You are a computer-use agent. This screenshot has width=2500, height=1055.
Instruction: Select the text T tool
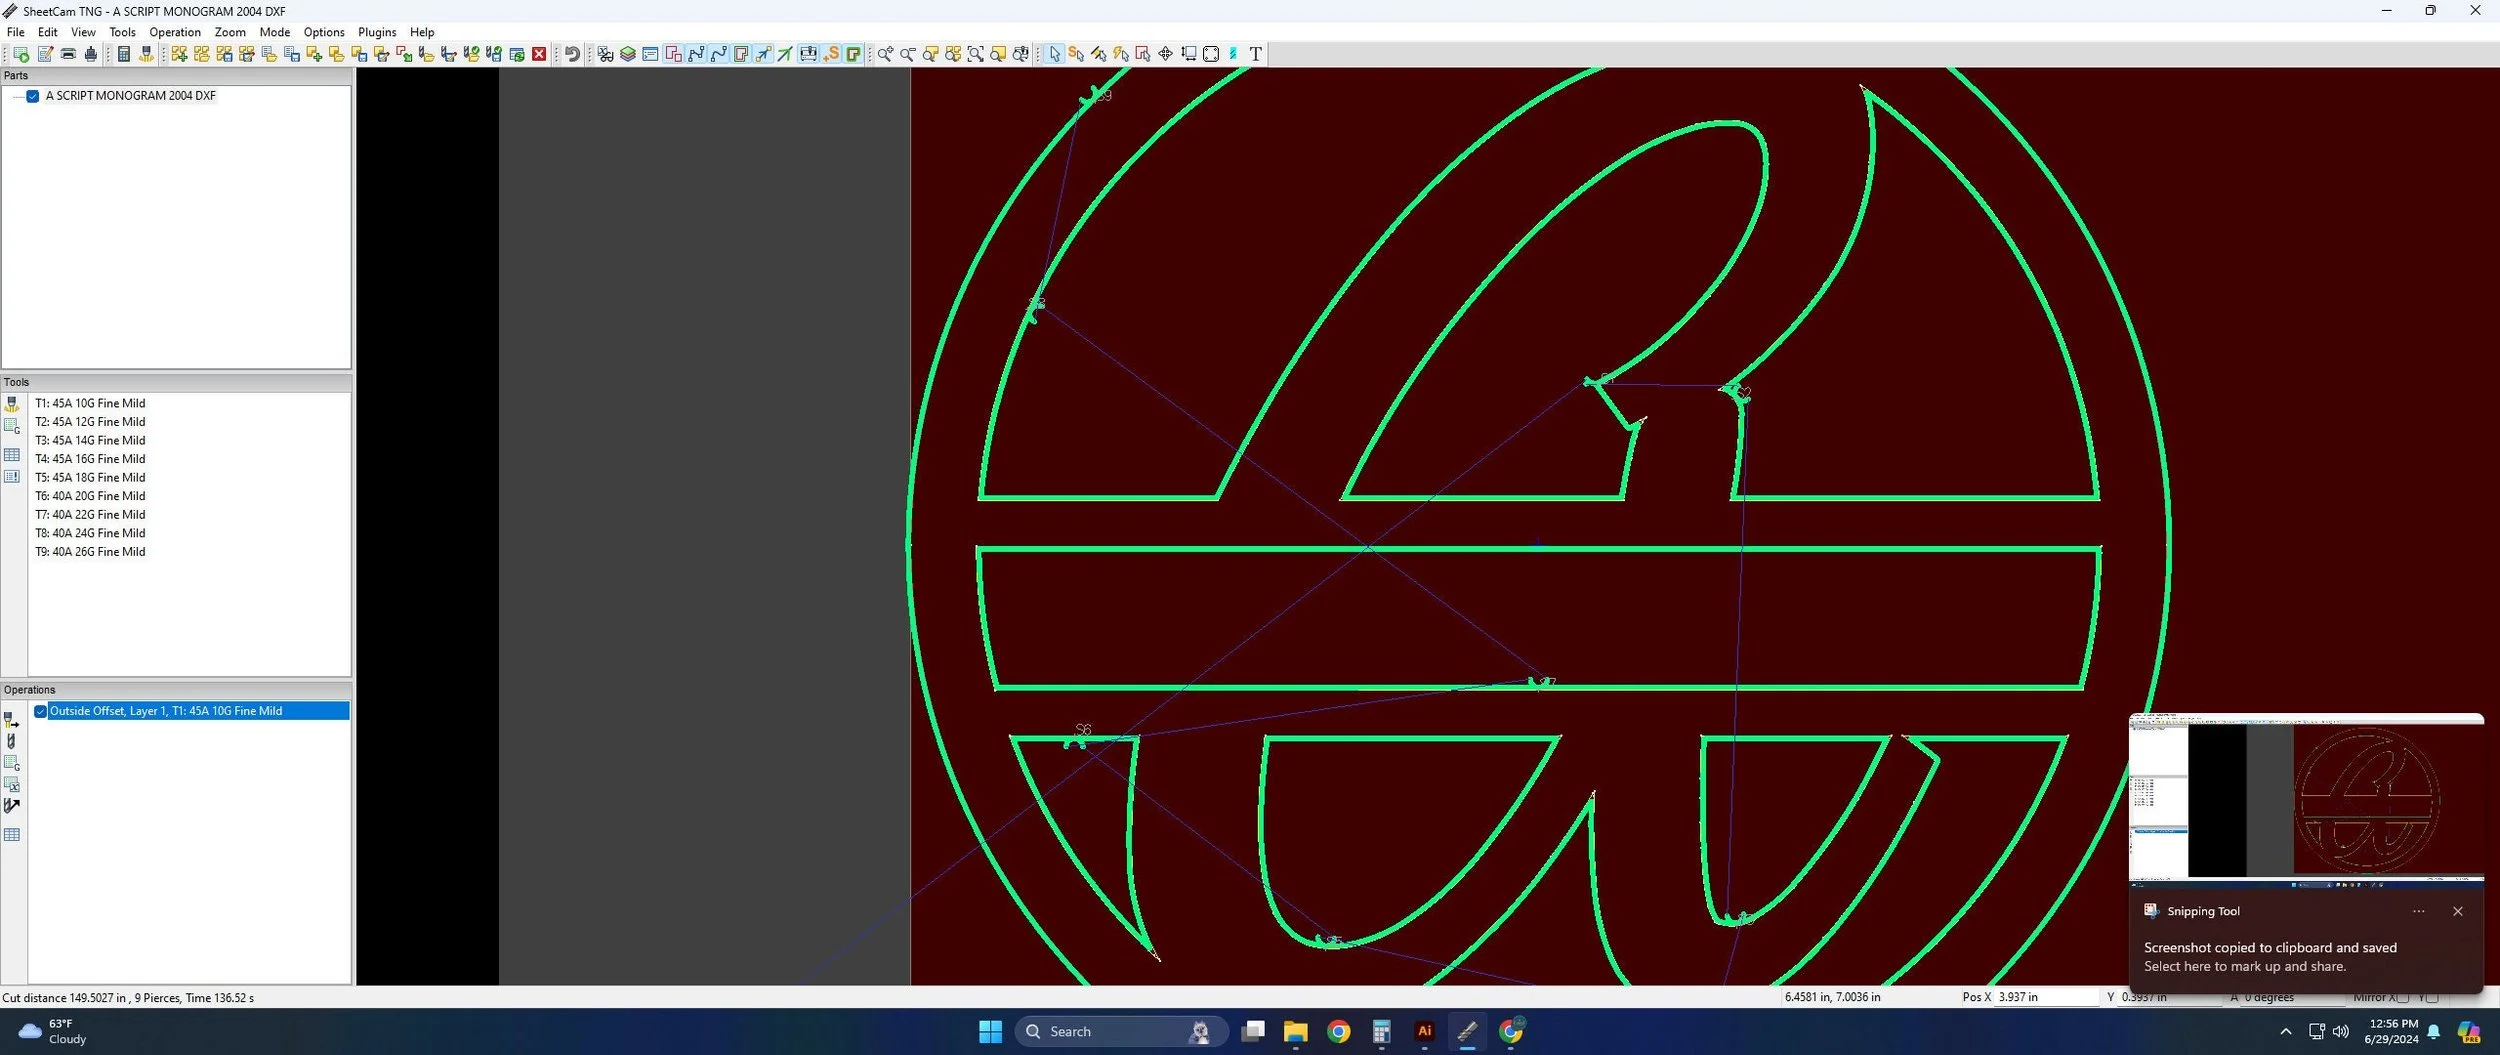[1255, 54]
